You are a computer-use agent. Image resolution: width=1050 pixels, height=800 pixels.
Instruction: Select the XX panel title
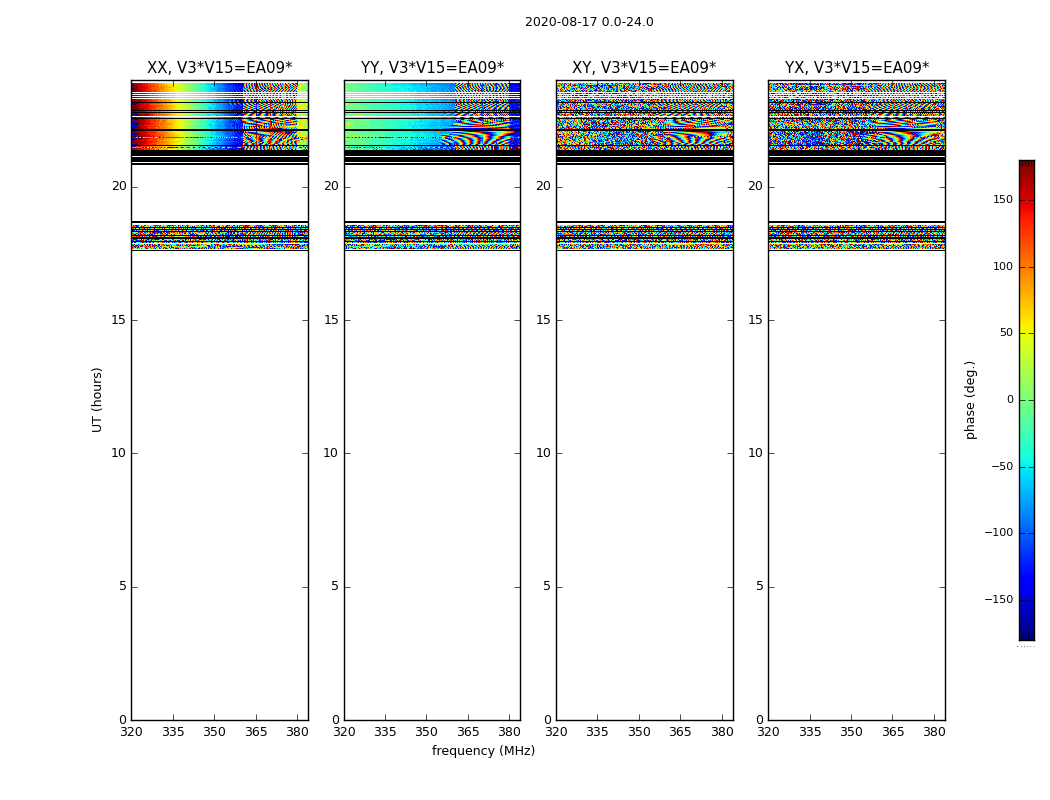point(219,68)
